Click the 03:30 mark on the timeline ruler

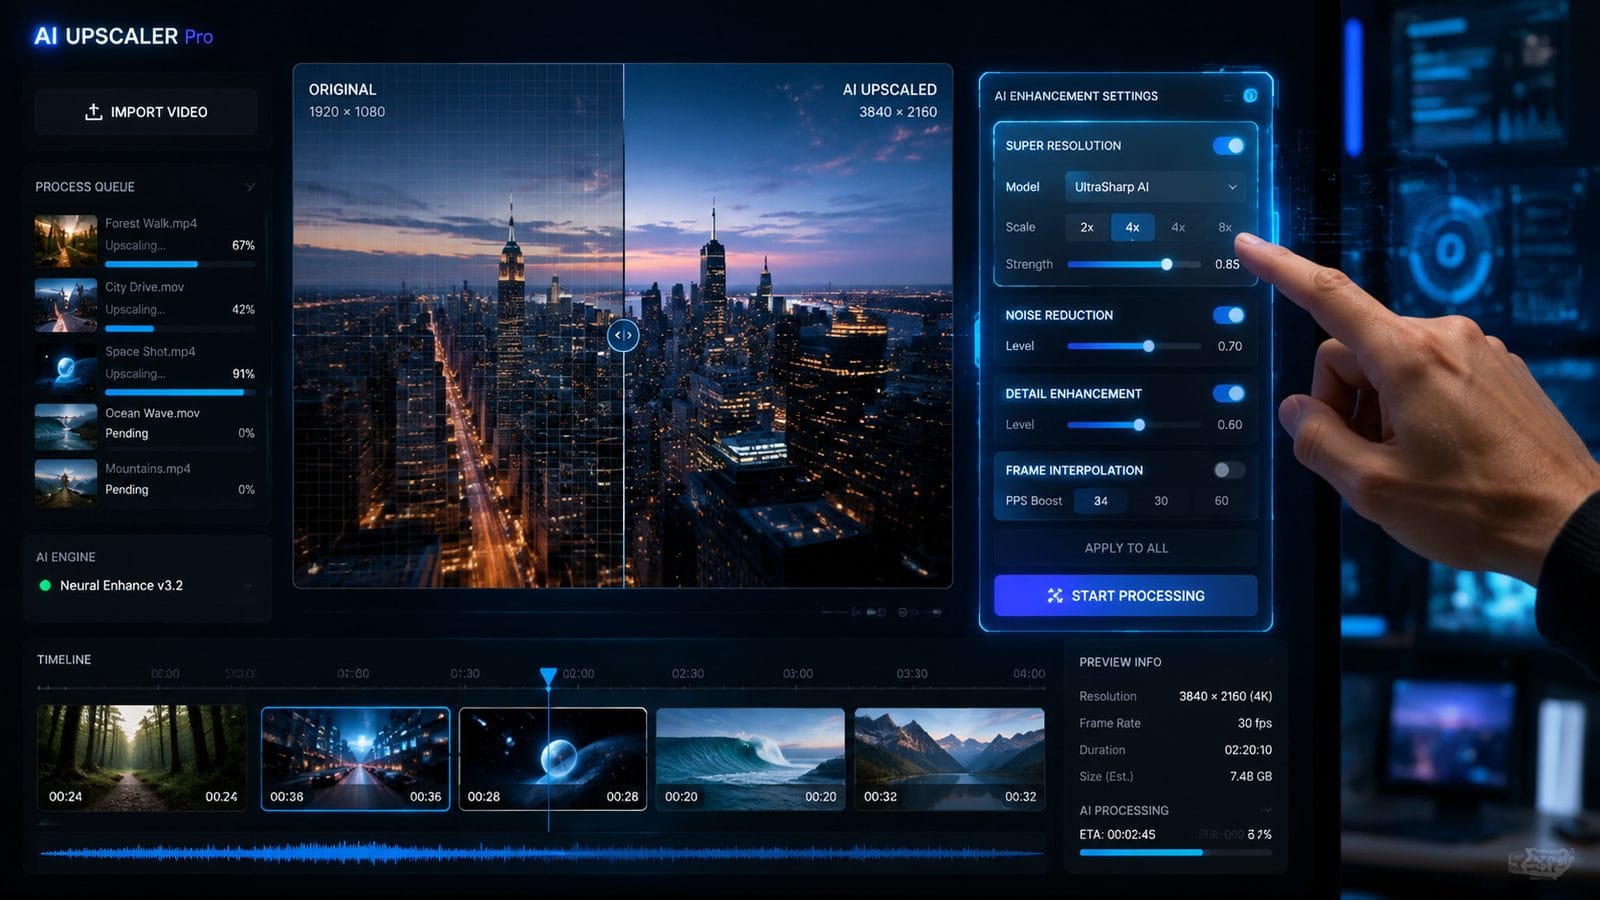(912, 674)
